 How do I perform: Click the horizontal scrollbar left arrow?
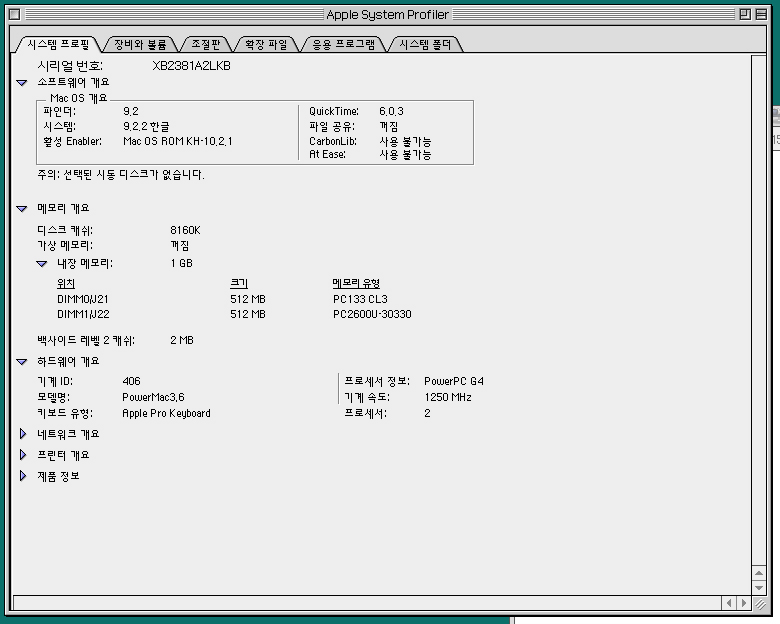pos(729,603)
